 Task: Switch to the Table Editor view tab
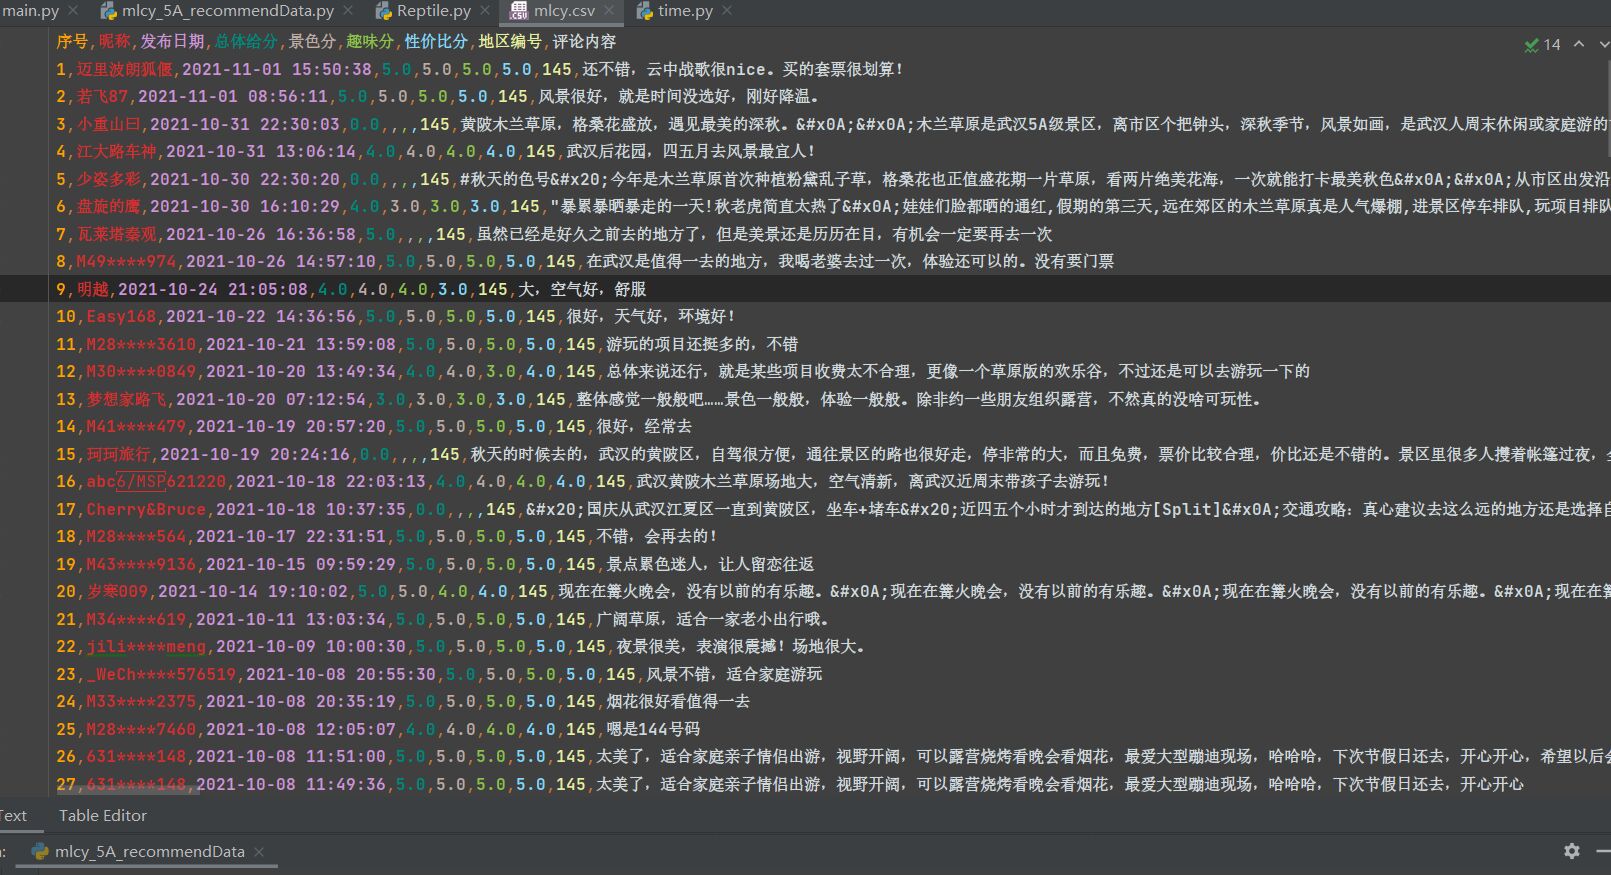tap(103, 815)
